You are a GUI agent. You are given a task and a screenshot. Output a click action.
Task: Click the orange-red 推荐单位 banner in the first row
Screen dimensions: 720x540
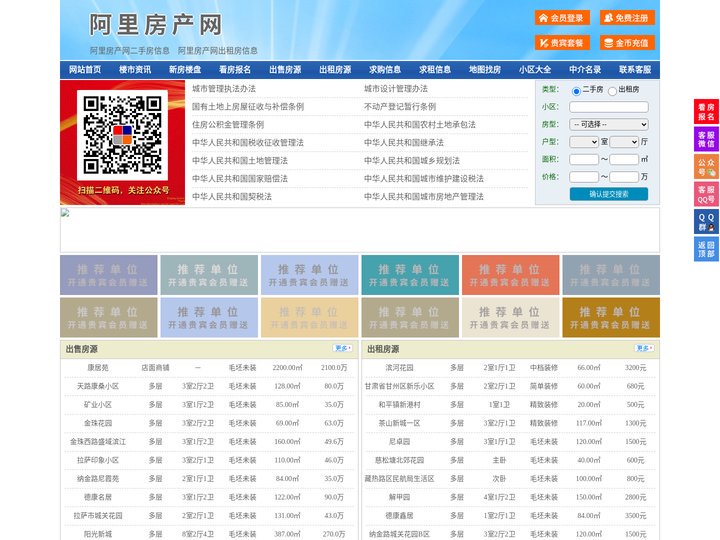point(511,275)
